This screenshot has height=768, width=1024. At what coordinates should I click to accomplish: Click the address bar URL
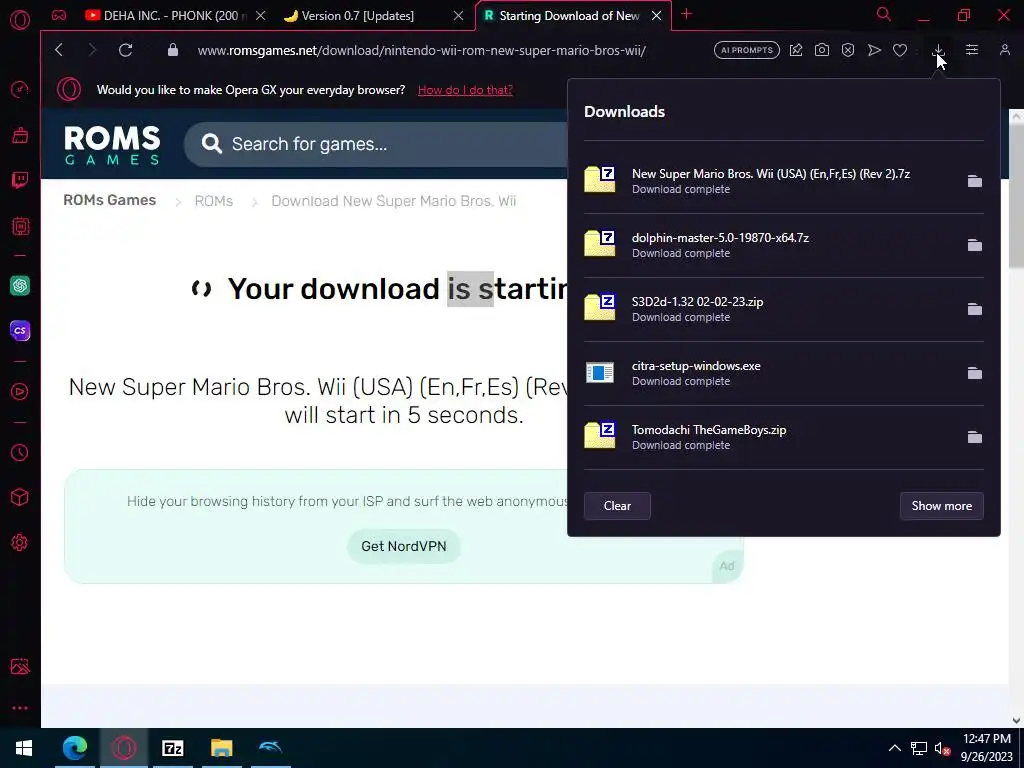pos(422,50)
